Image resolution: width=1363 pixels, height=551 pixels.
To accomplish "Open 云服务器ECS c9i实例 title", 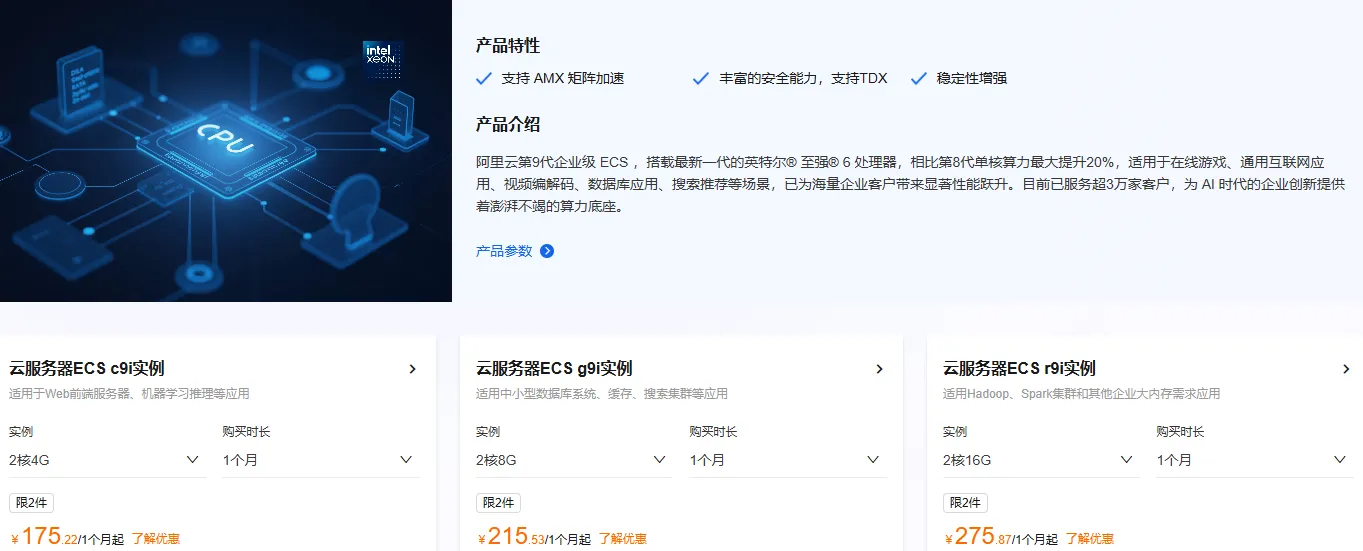I will (87, 369).
